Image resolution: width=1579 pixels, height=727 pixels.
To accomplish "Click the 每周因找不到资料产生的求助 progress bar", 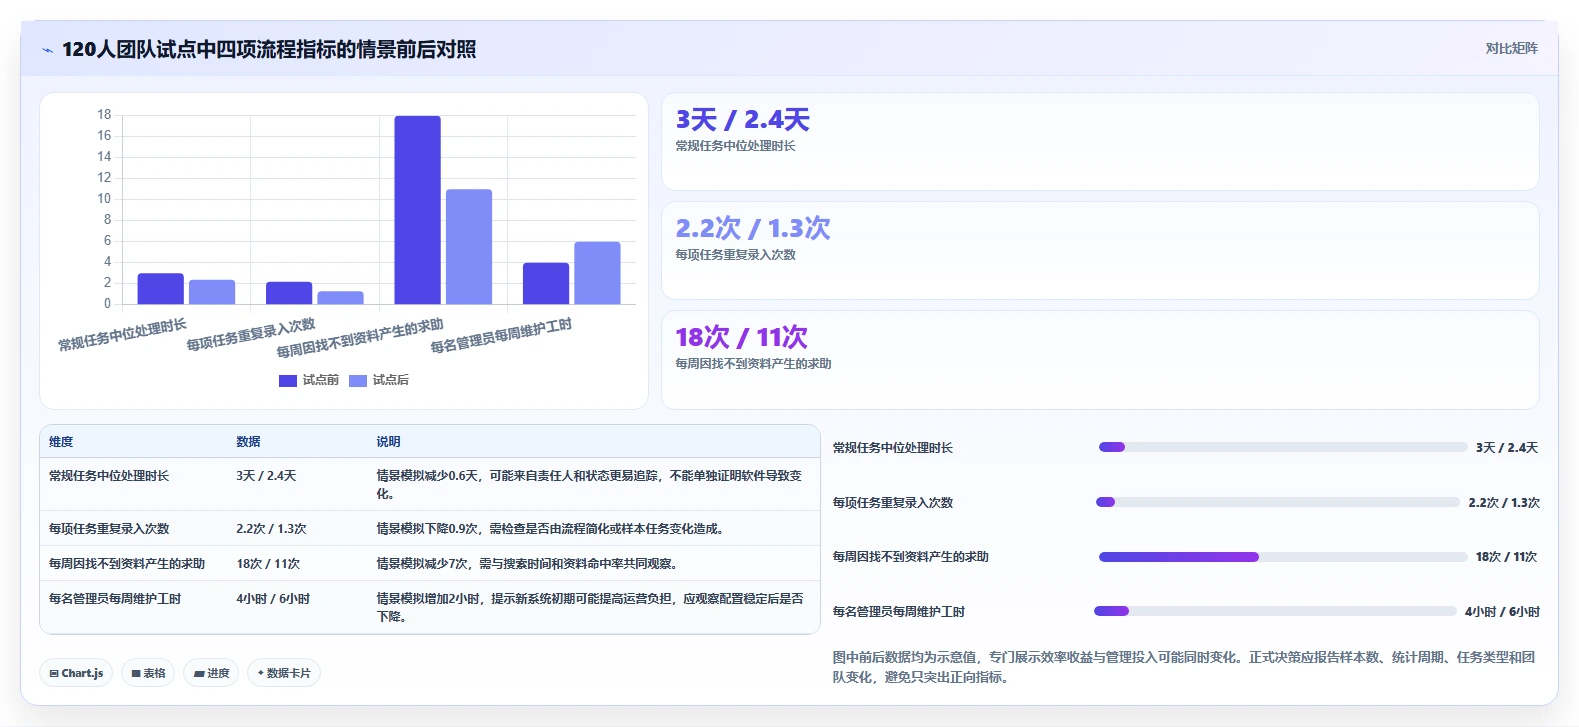I will [x=1283, y=557].
